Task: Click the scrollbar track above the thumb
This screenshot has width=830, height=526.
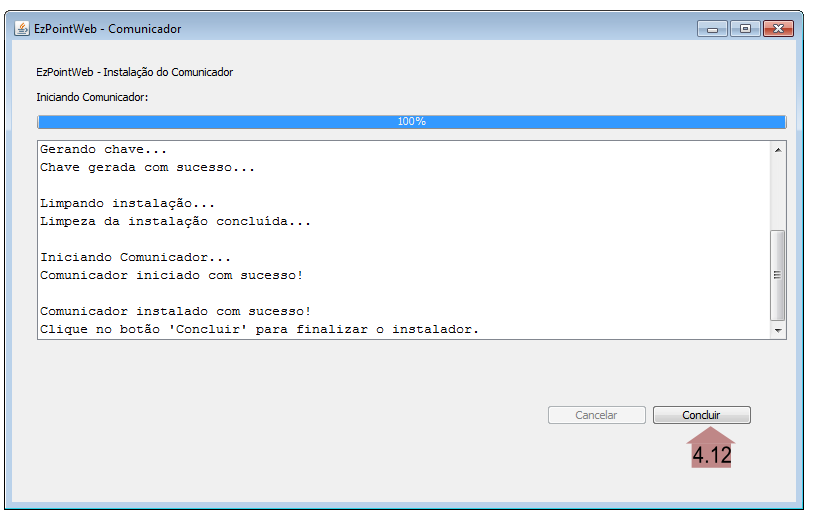Action: [777, 192]
